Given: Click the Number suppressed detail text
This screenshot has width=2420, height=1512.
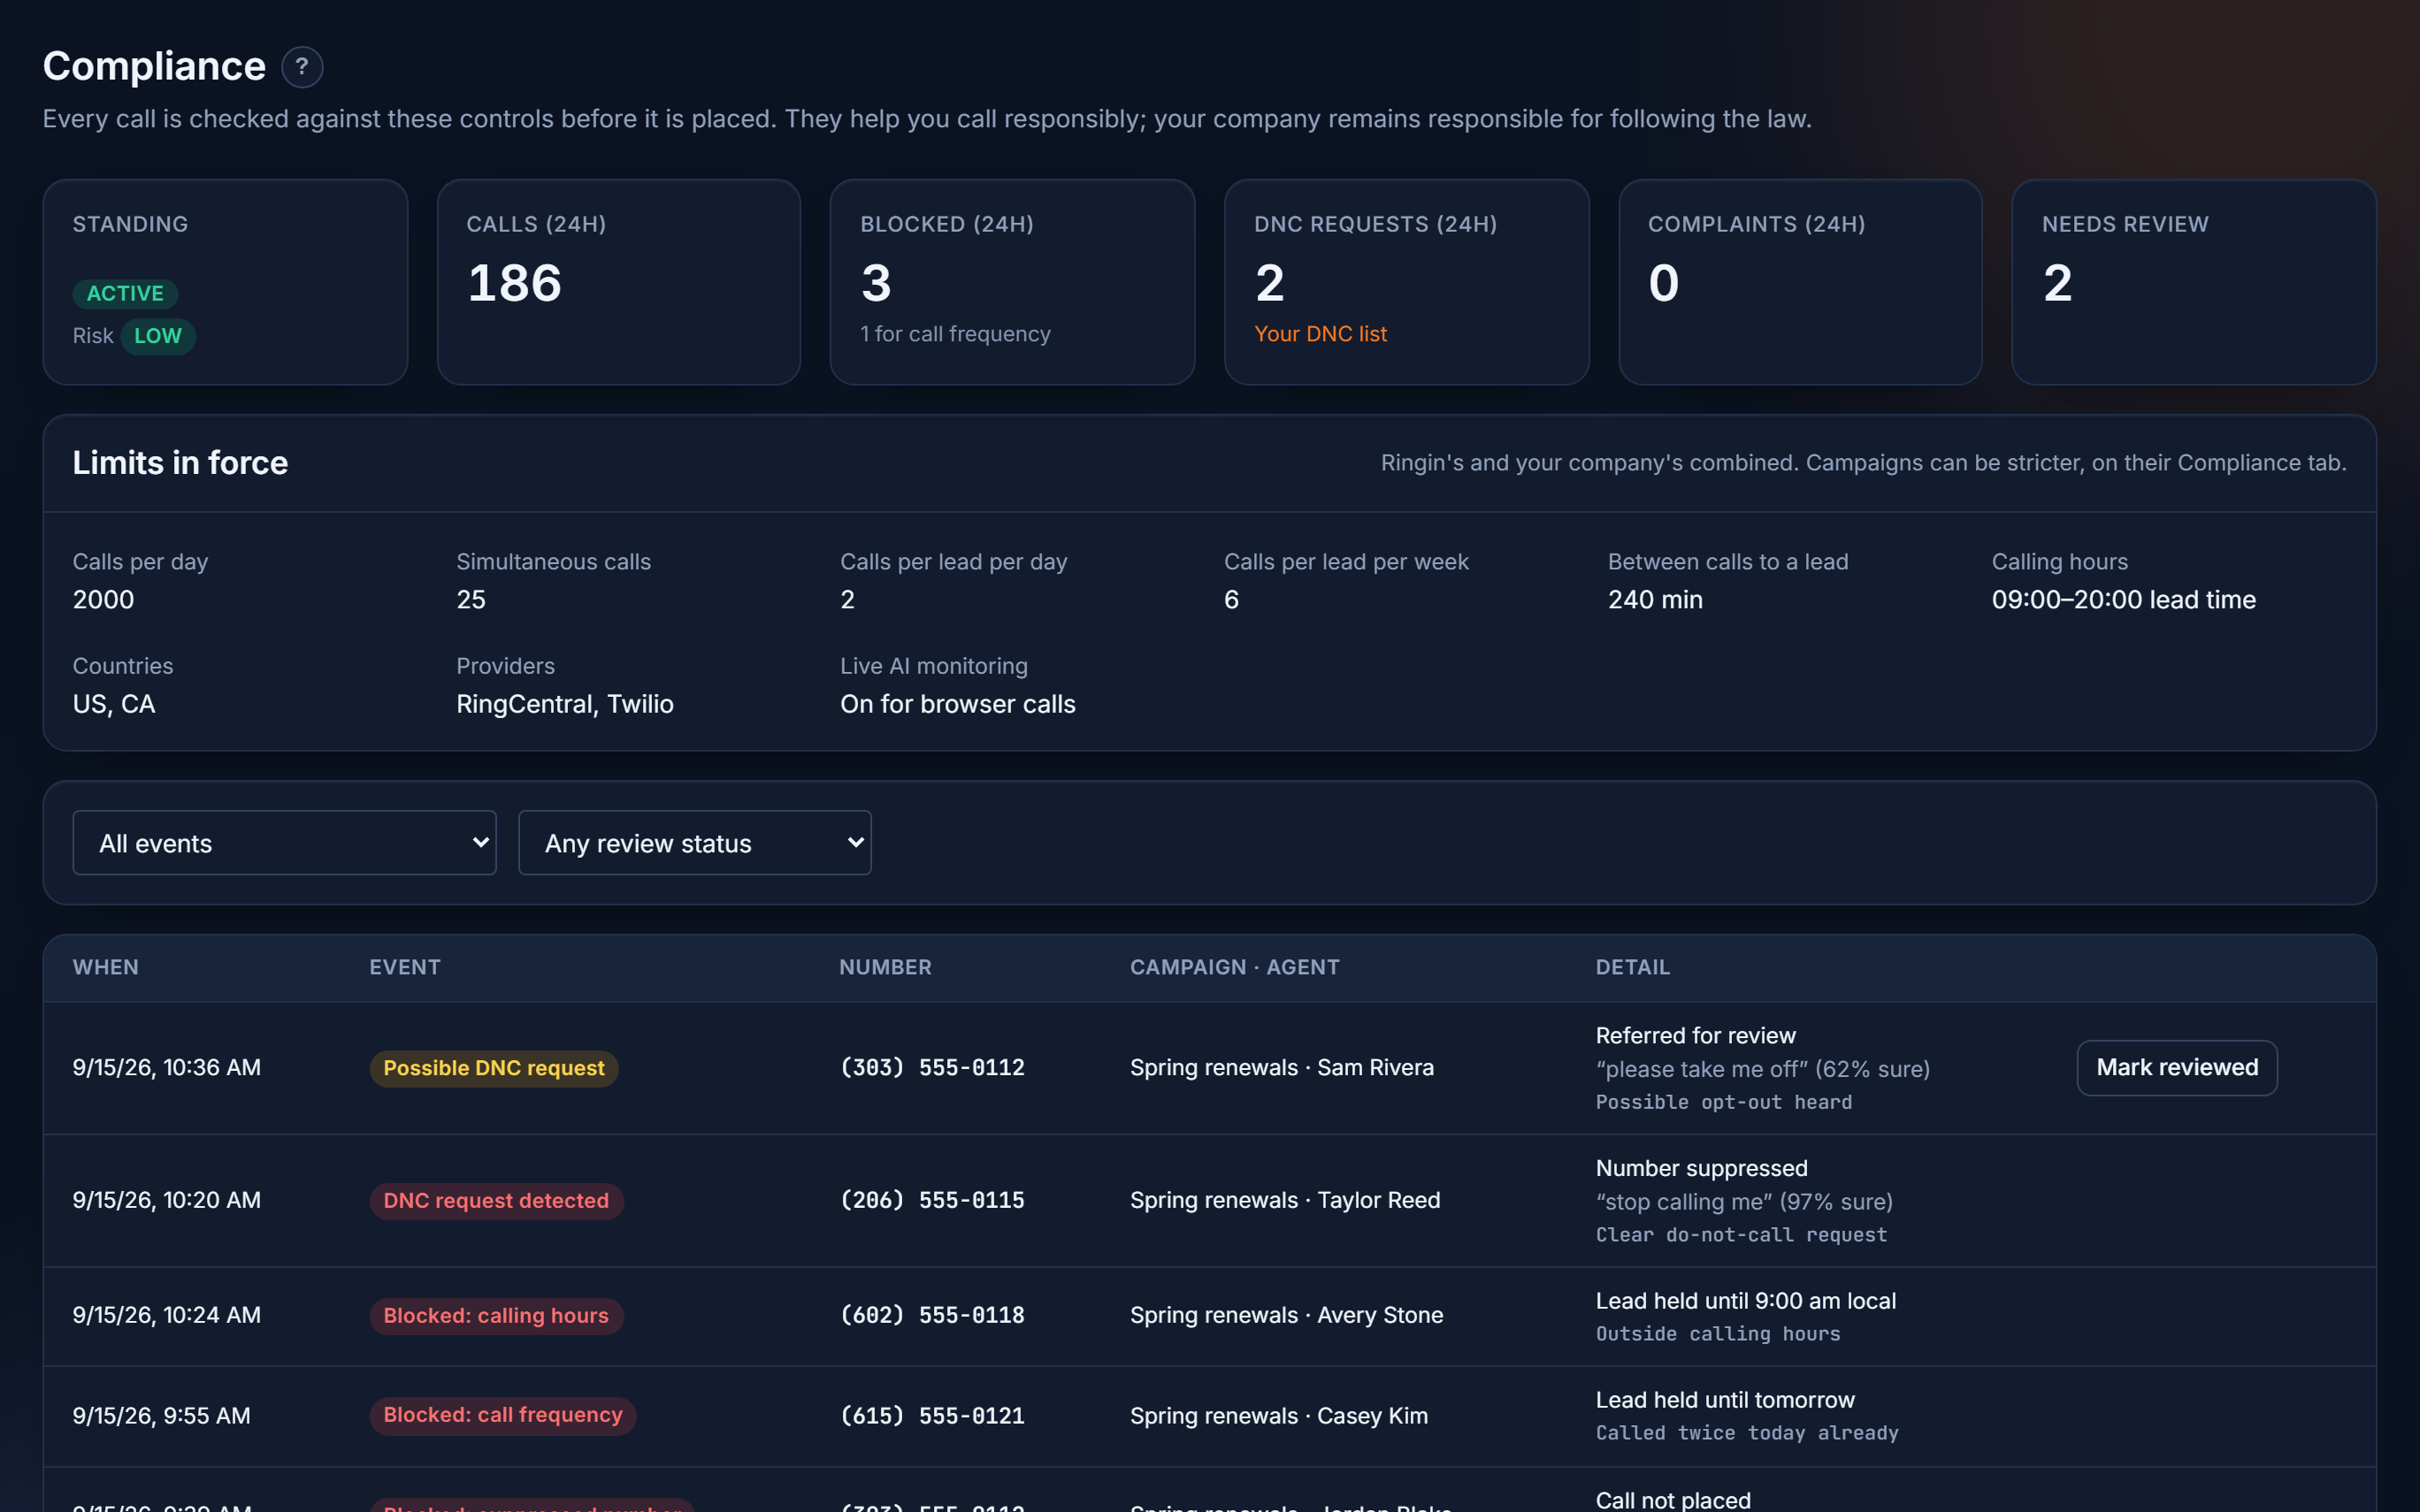Looking at the screenshot, I should tap(1702, 1168).
